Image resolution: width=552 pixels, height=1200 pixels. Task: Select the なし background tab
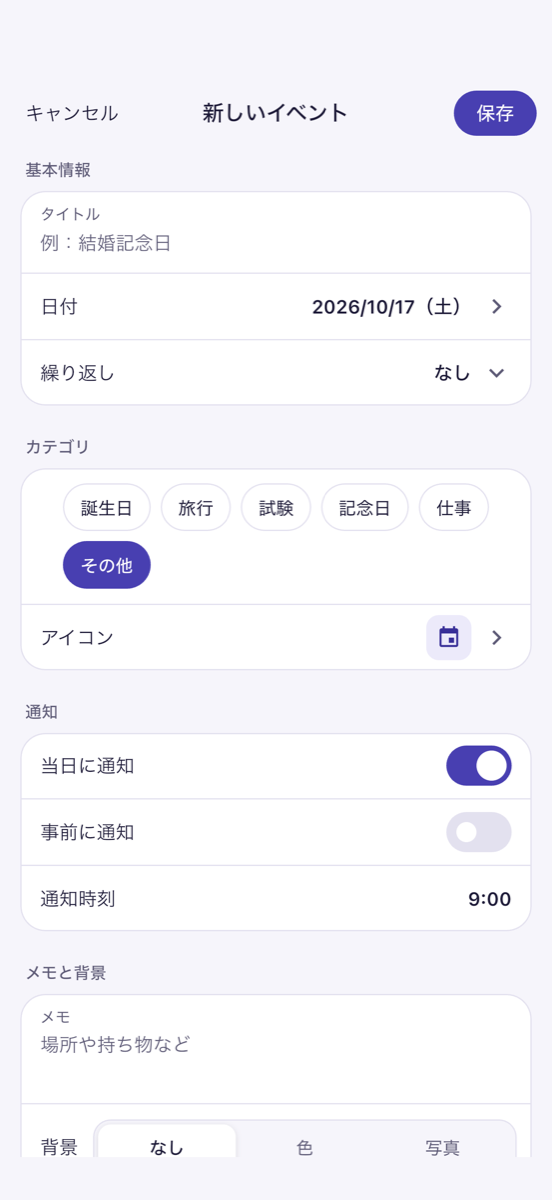click(167, 1147)
